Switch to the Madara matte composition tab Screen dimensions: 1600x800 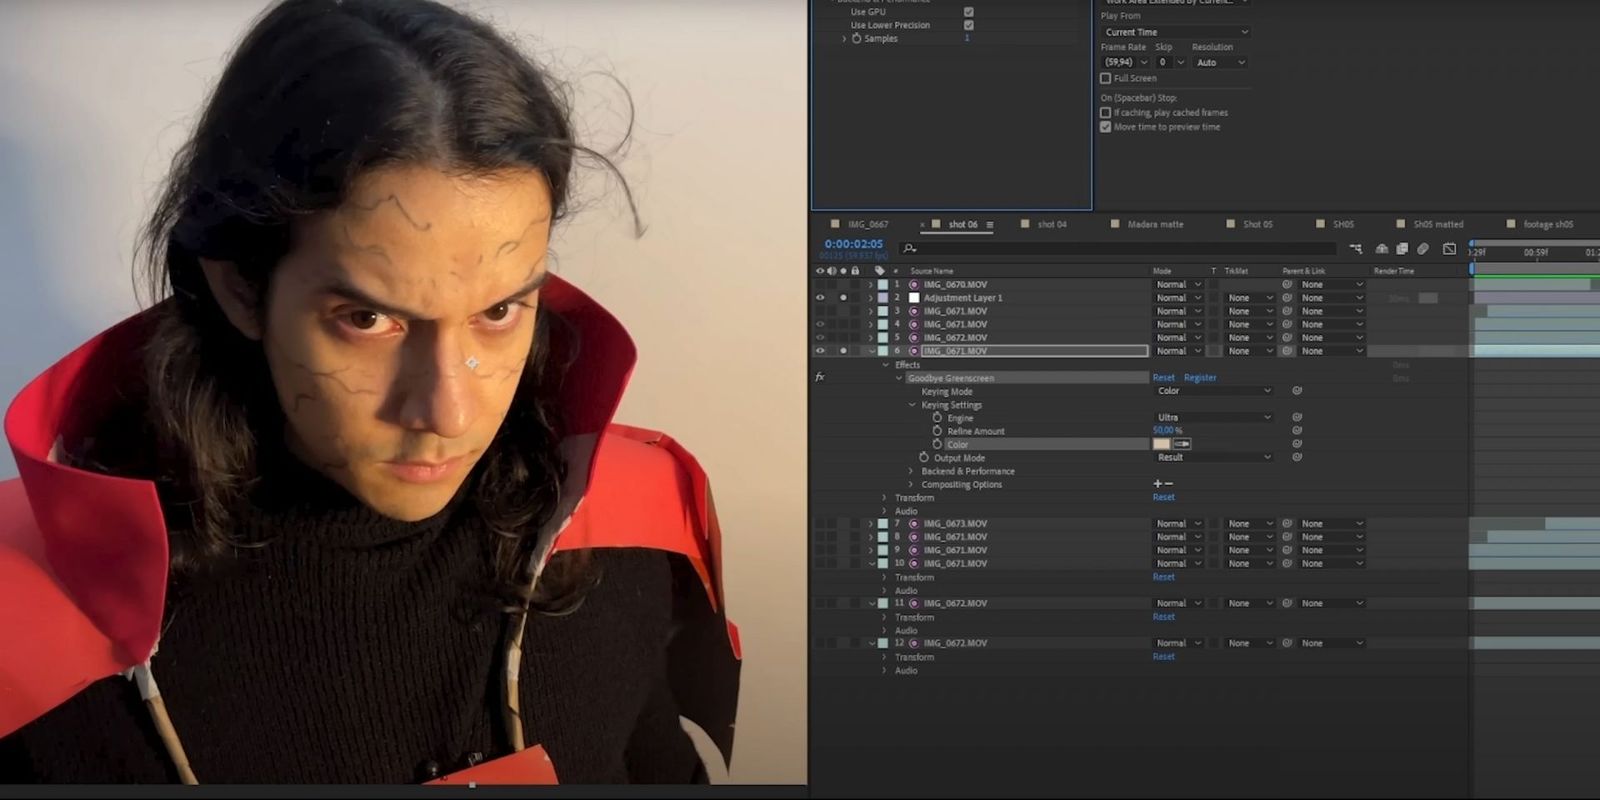tap(1154, 224)
